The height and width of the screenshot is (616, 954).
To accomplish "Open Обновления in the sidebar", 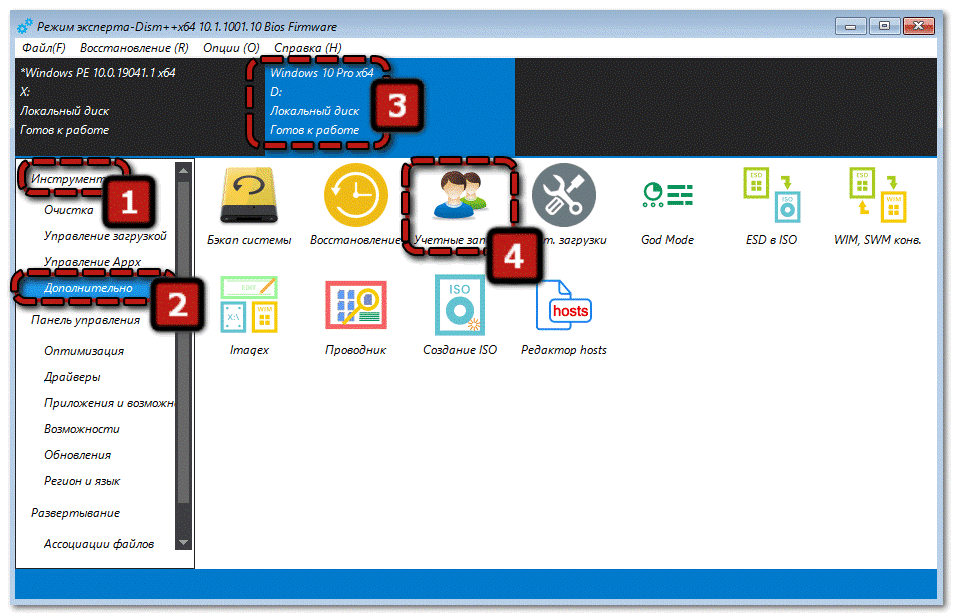I will click(77, 455).
